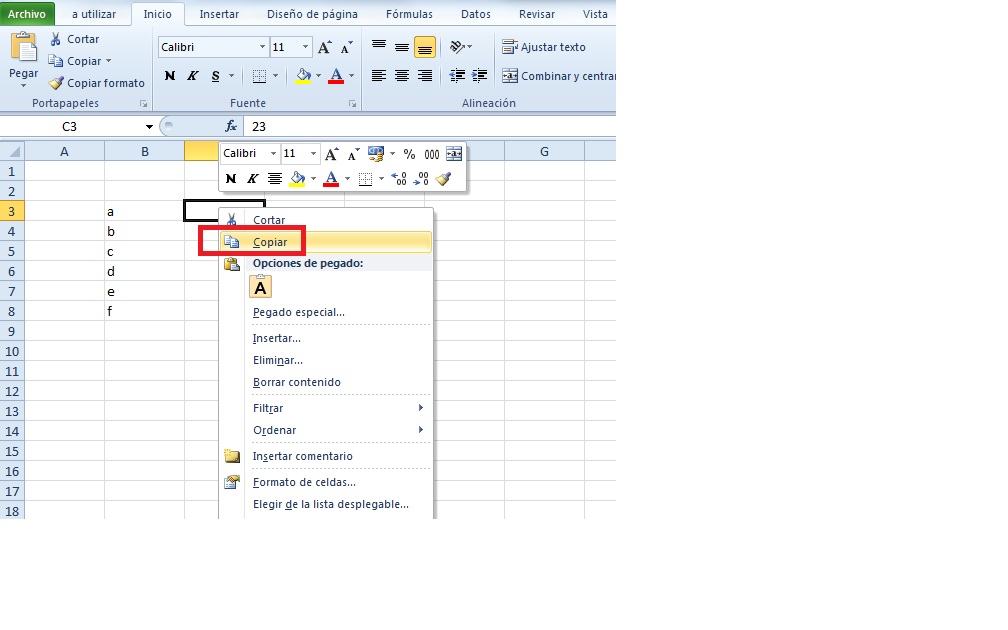Click the Pegar button label
This screenshot has height=630, width=1008.
tap(24, 73)
